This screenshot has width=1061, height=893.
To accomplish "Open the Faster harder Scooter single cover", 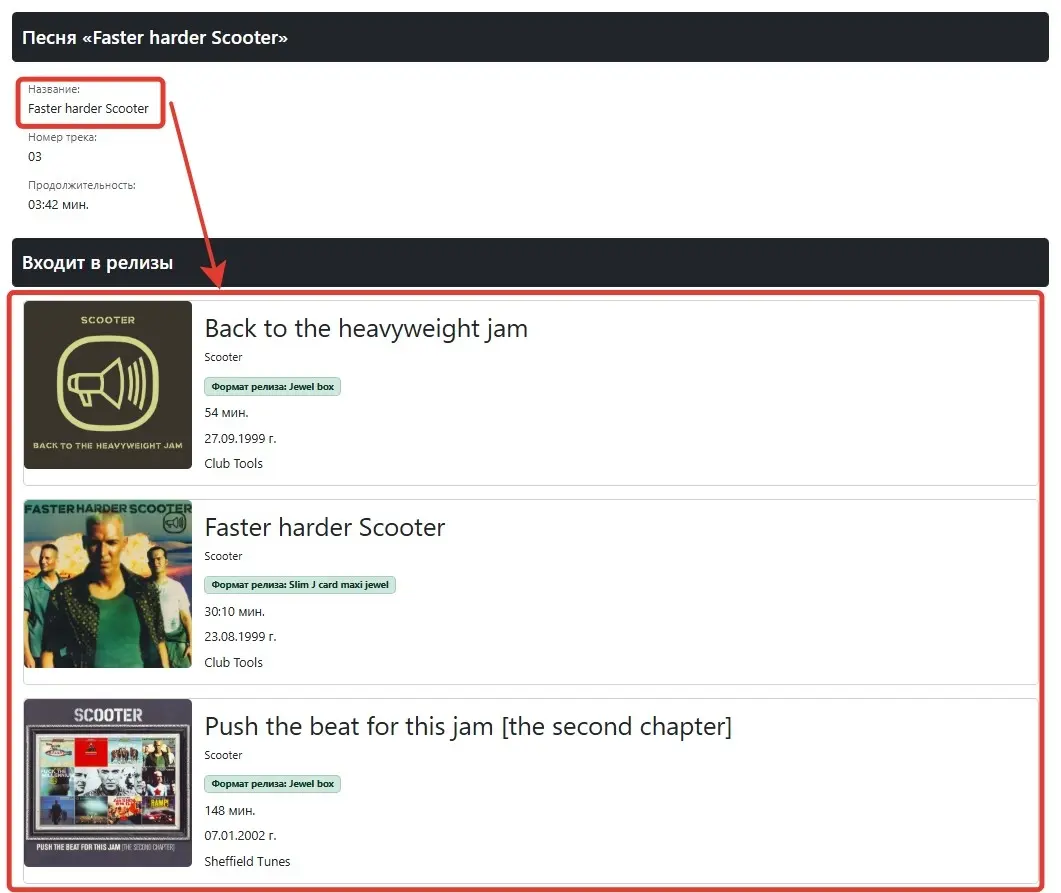I will pos(108,584).
